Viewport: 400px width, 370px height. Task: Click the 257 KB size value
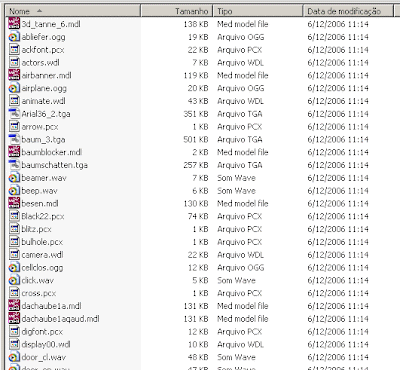coord(196,165)
